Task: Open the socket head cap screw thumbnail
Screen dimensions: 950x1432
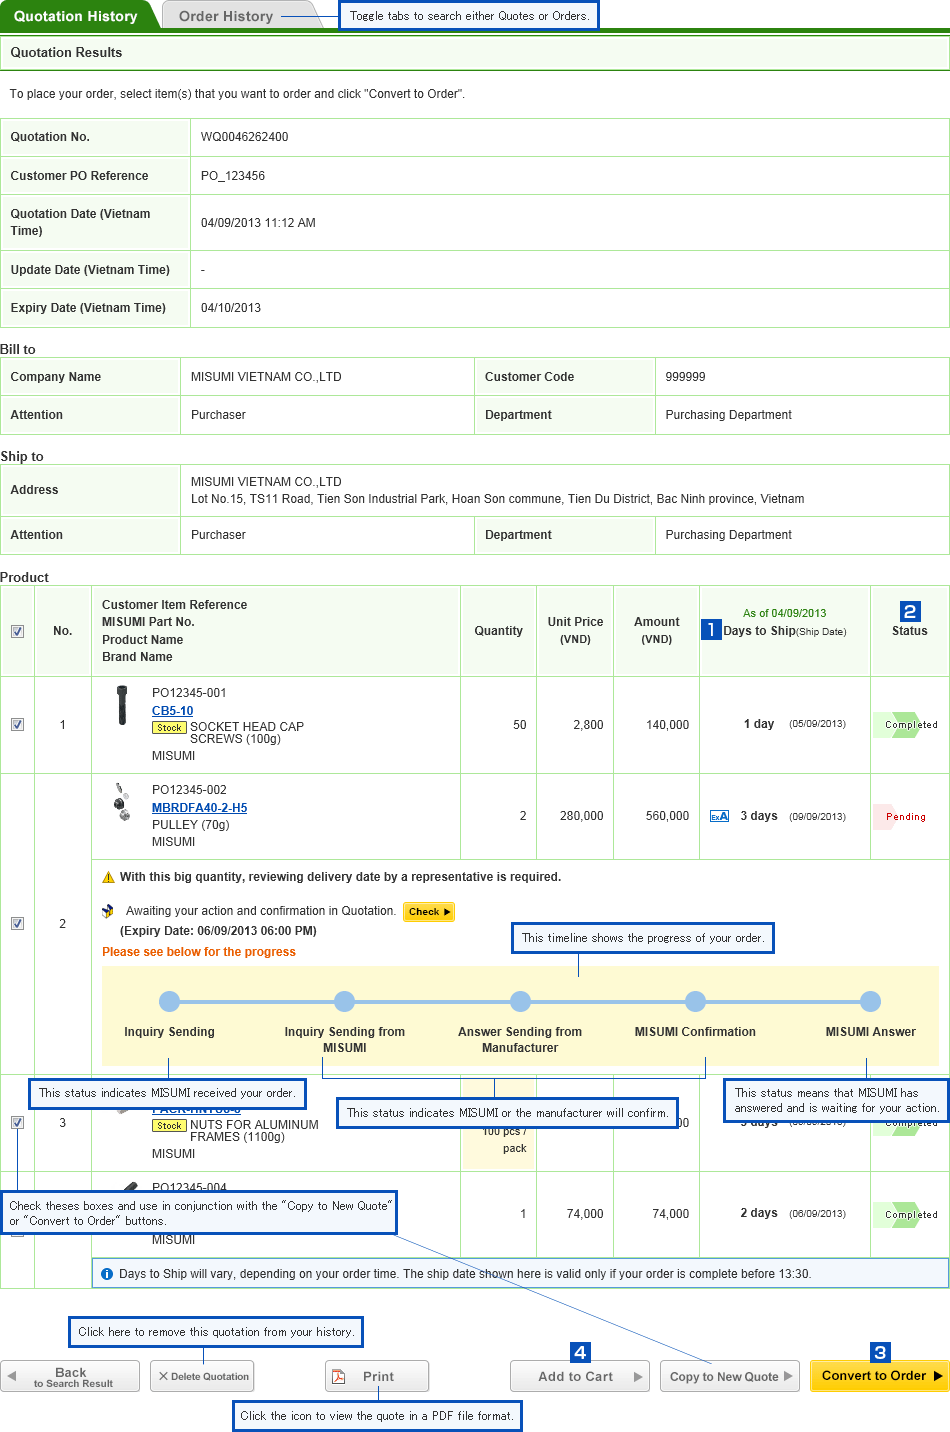Action: [122, 705]
